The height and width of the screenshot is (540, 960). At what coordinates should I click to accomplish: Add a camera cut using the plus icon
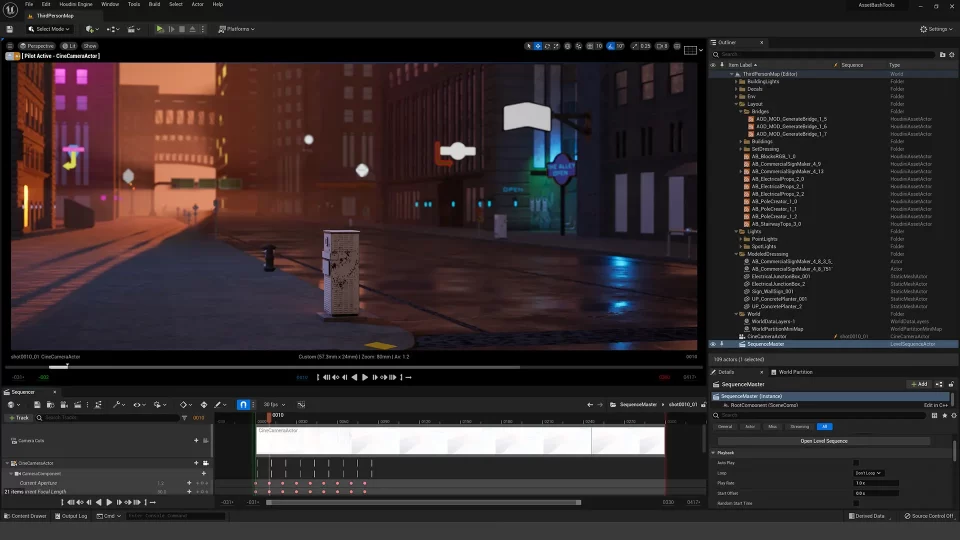click(x=196, y=440)
